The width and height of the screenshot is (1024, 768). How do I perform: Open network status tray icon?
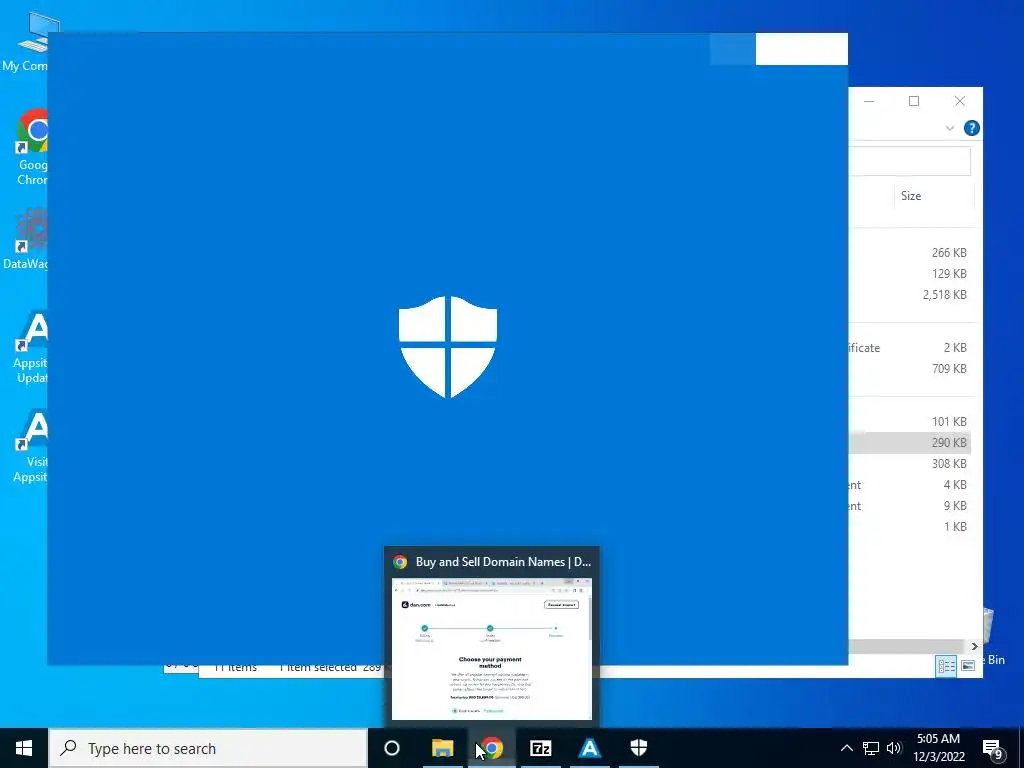pyautogui.click(x=871, y=748)
